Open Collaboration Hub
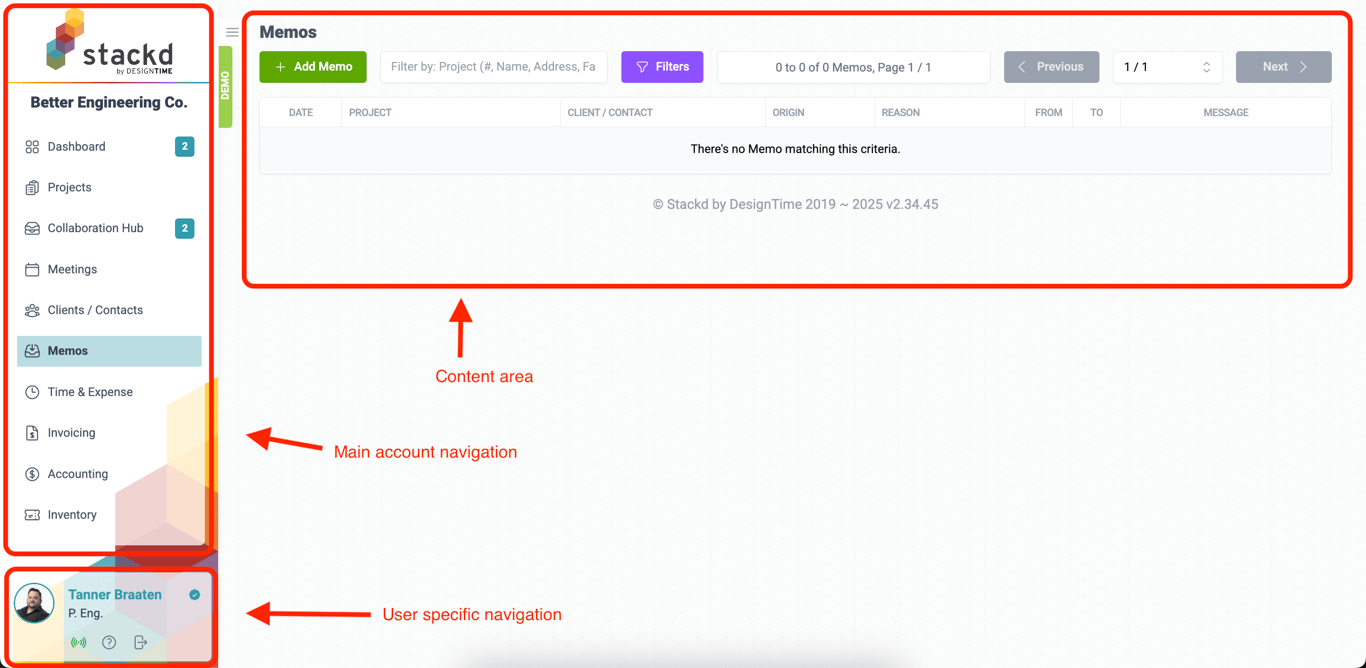Screen dimensions: 1366x668 (x=109, y=229)
